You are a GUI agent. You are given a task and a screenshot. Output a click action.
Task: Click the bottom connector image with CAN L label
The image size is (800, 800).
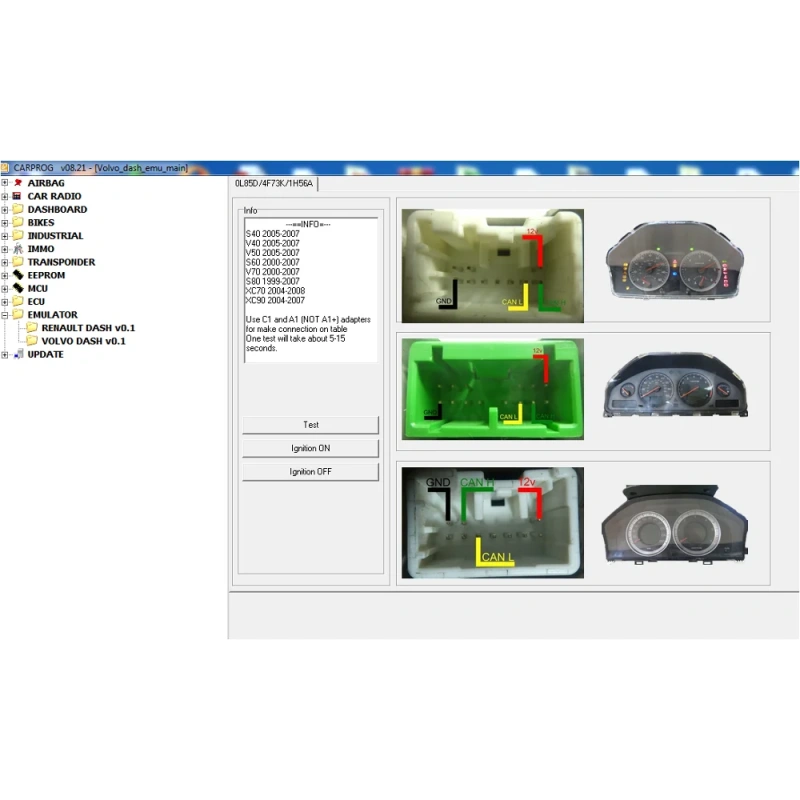[x=493, y=522]
